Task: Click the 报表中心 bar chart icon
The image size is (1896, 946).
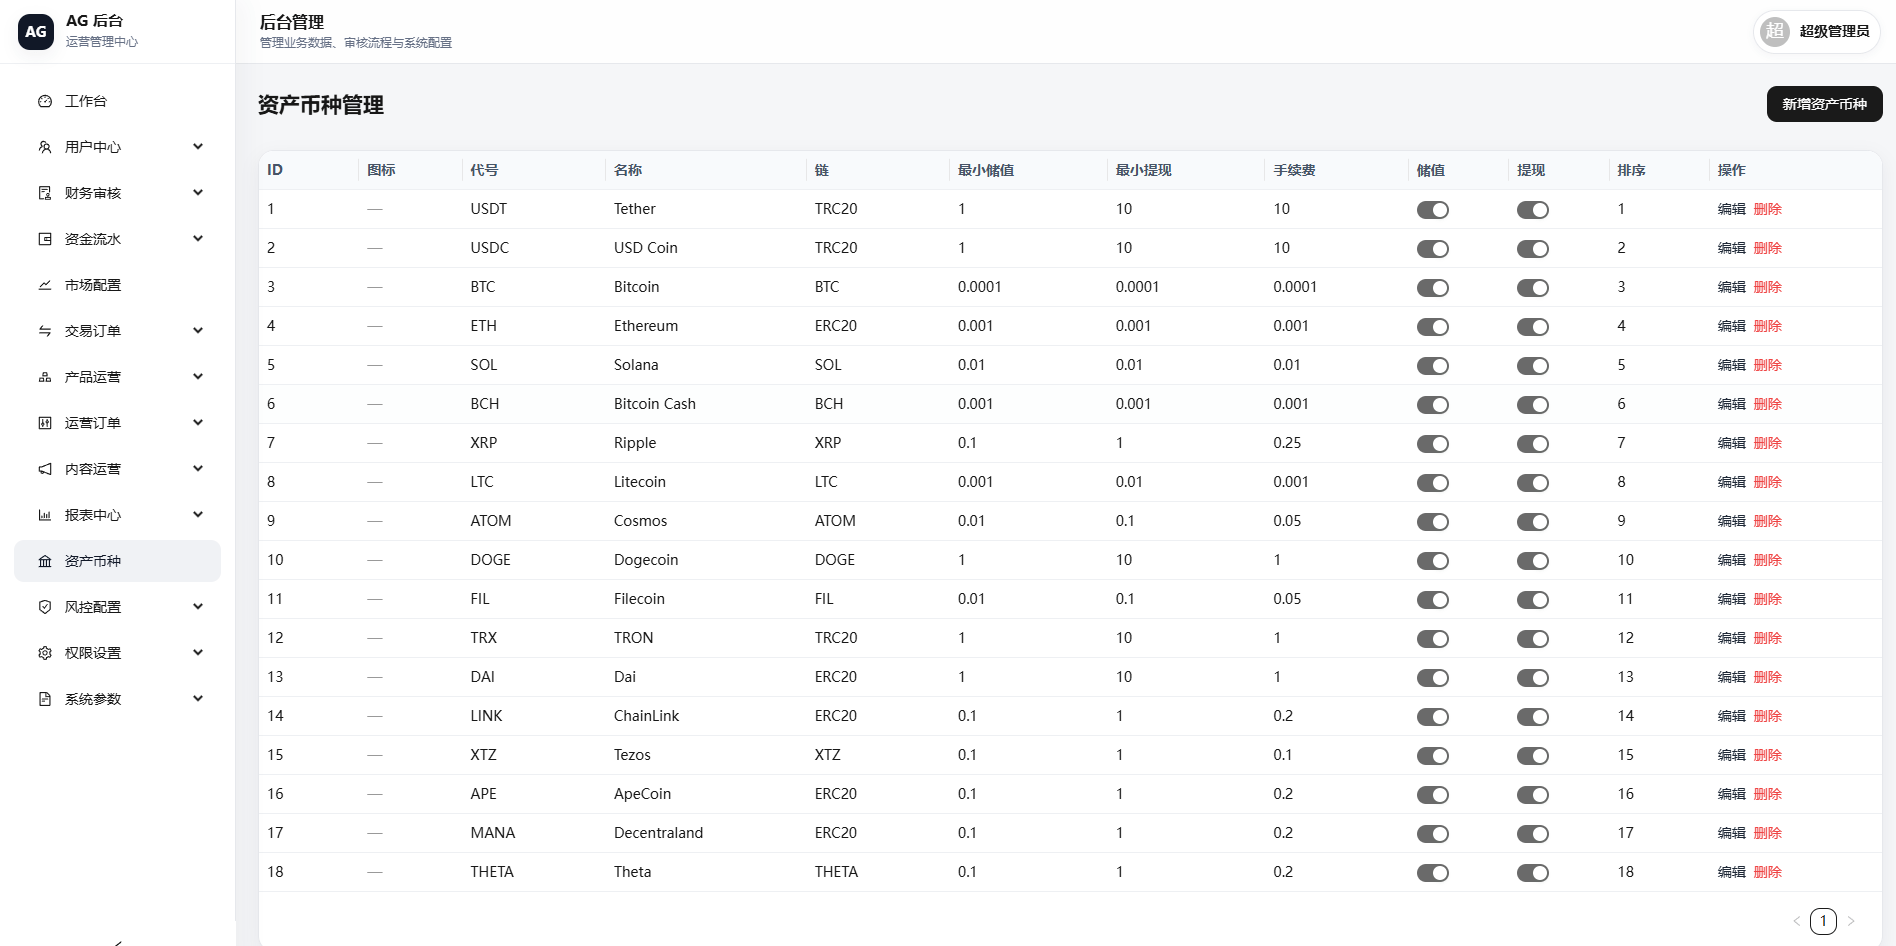Action: click(x=45, y=515)
